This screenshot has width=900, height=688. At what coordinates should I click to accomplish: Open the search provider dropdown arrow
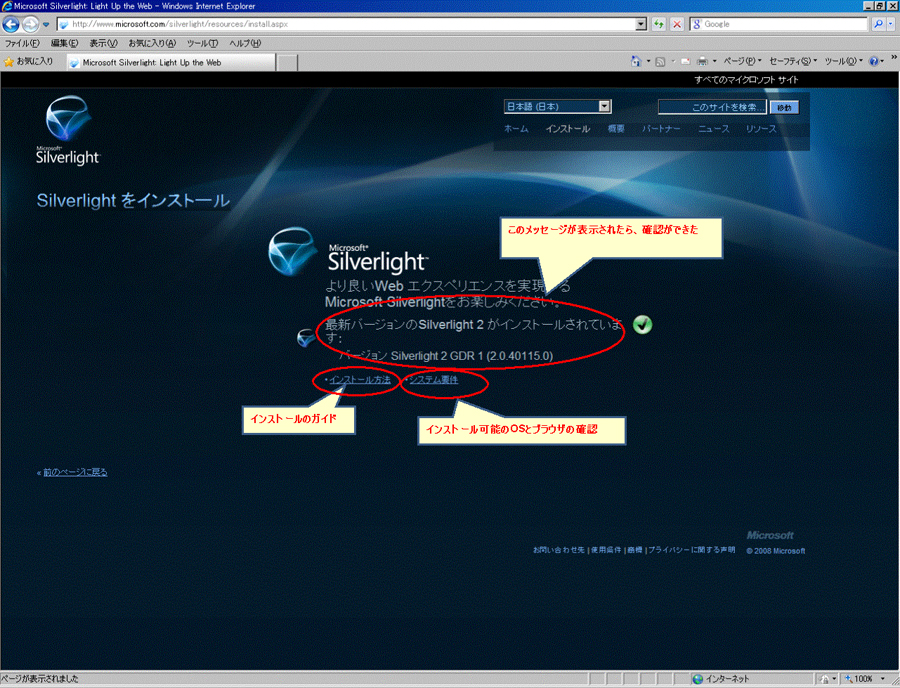tap(891, 24)
